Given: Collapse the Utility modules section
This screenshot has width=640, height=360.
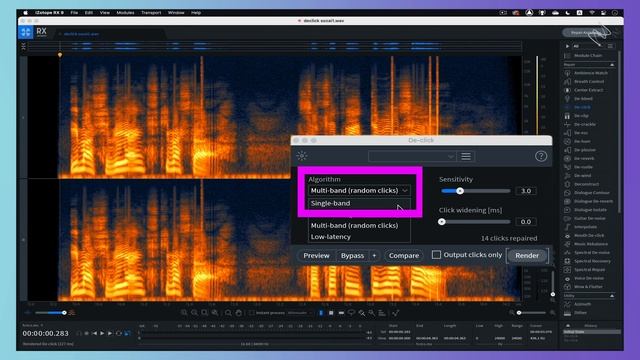Looking at the screenshot, I should tap(612, 296).
